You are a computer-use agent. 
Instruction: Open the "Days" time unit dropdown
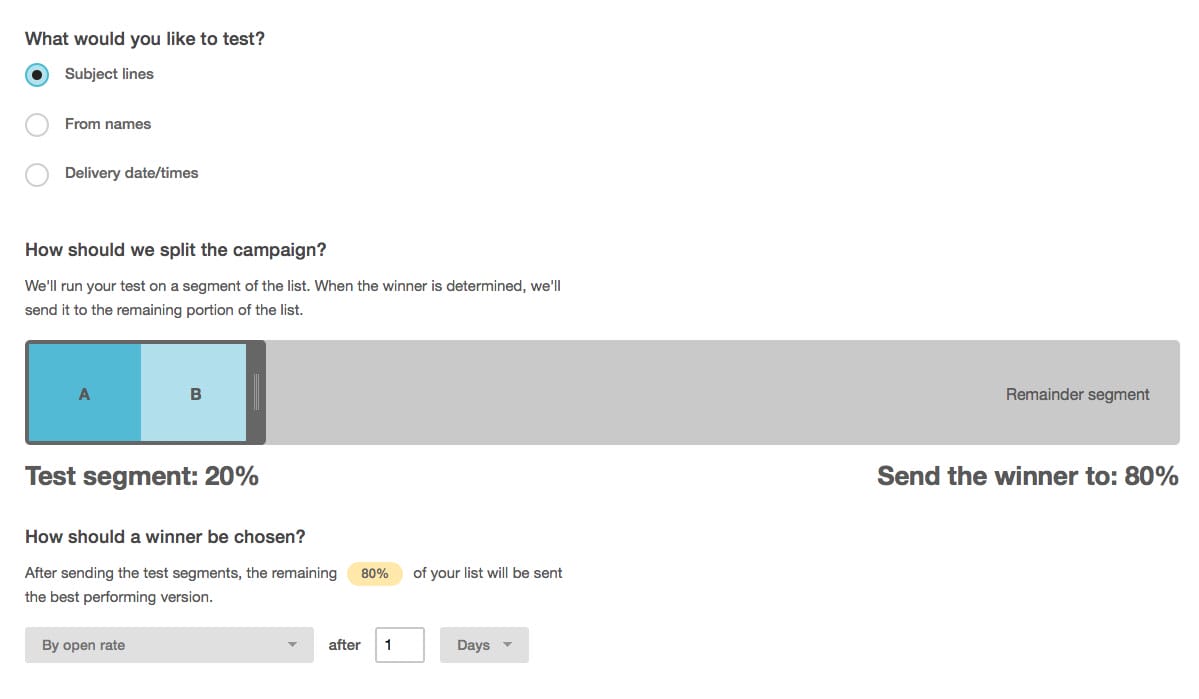483,644
